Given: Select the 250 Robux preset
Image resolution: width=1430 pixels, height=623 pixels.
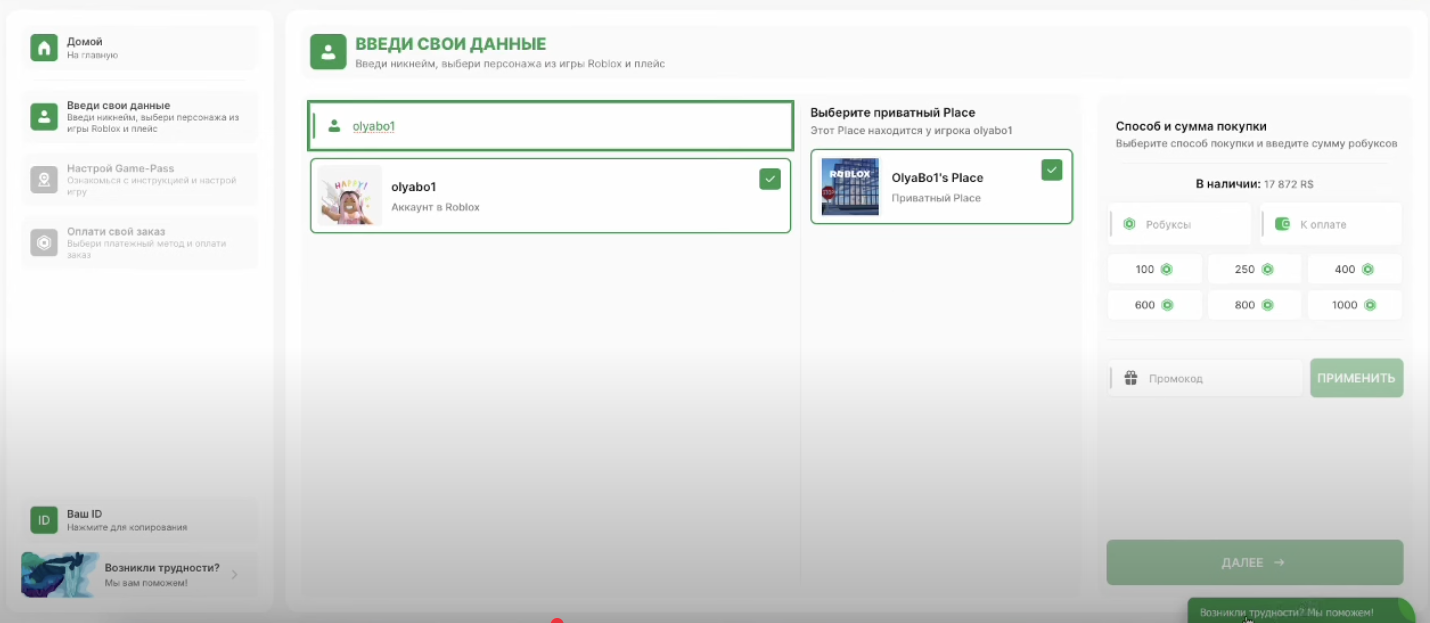Looking at the screenshot, I should pos(1255,269).
